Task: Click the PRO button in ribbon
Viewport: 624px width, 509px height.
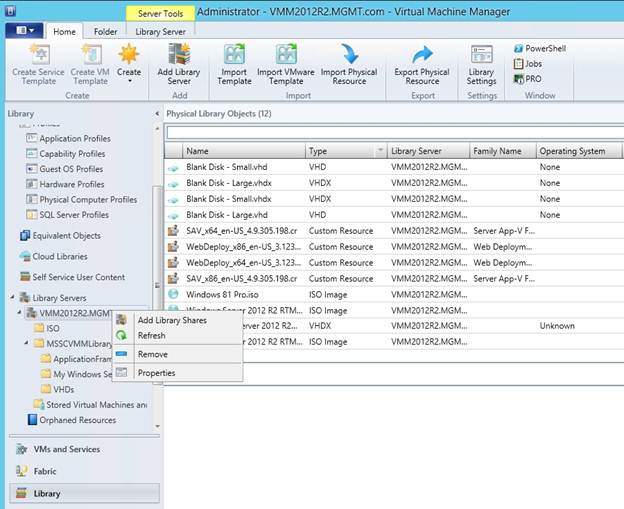Action: (x=530, y=79)
